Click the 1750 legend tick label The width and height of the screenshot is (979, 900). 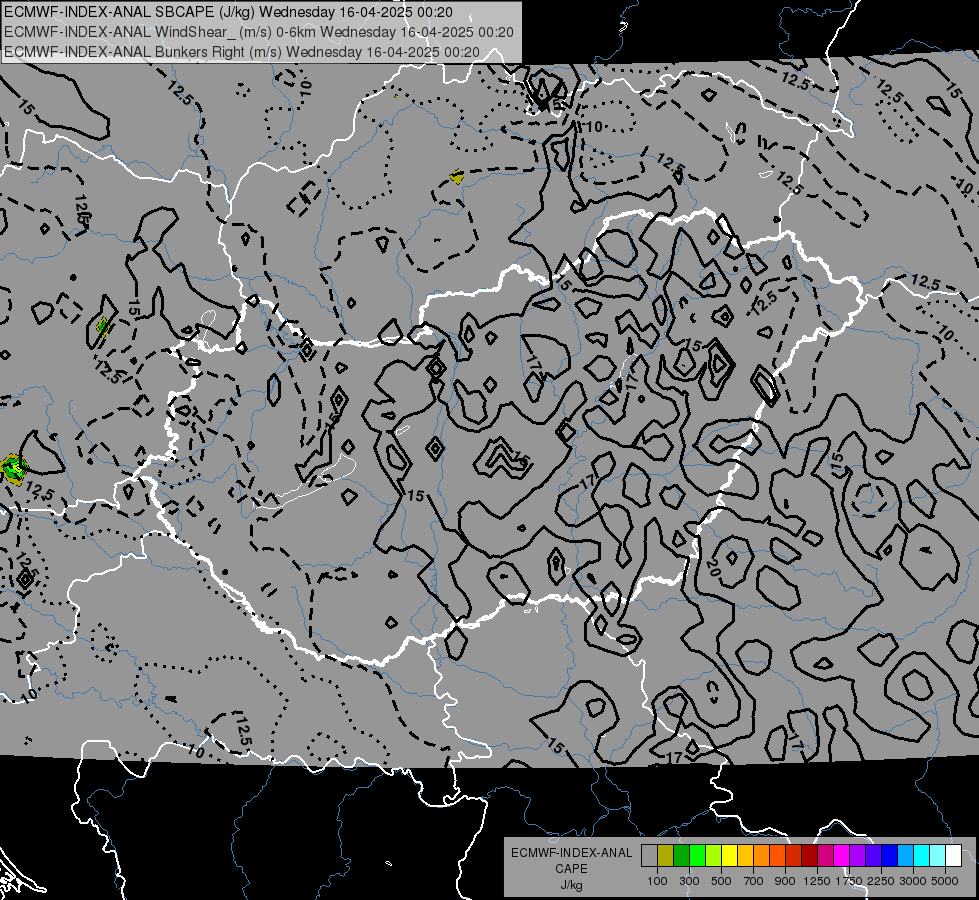(849, 881)
